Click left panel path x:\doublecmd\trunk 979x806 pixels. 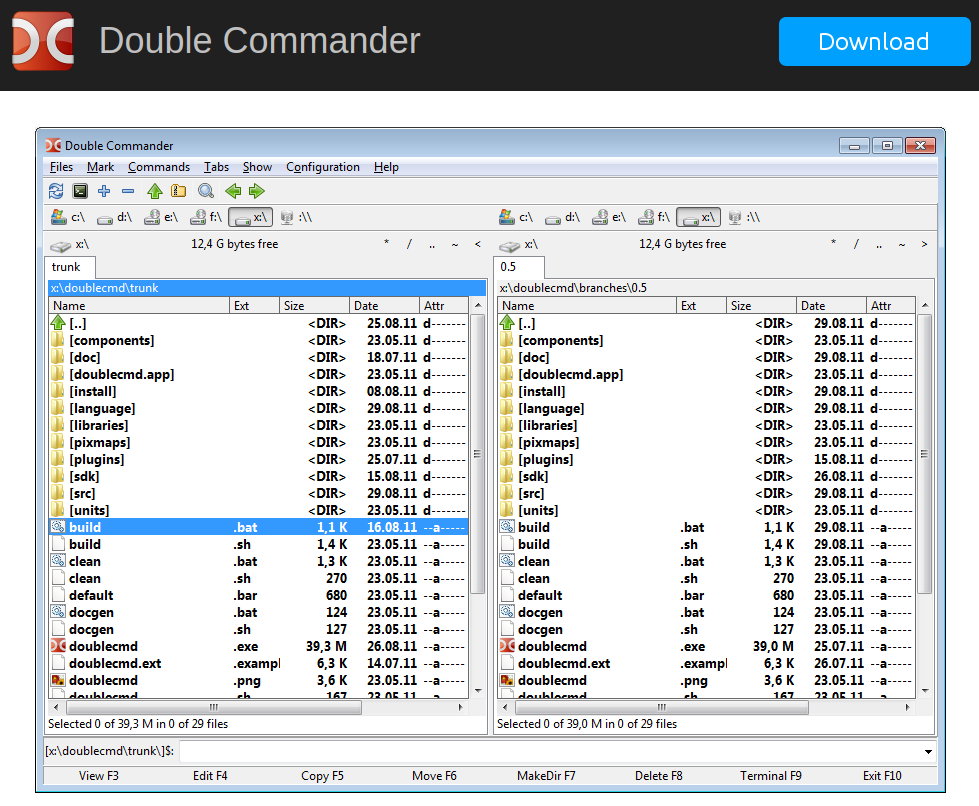pos(267,288)
